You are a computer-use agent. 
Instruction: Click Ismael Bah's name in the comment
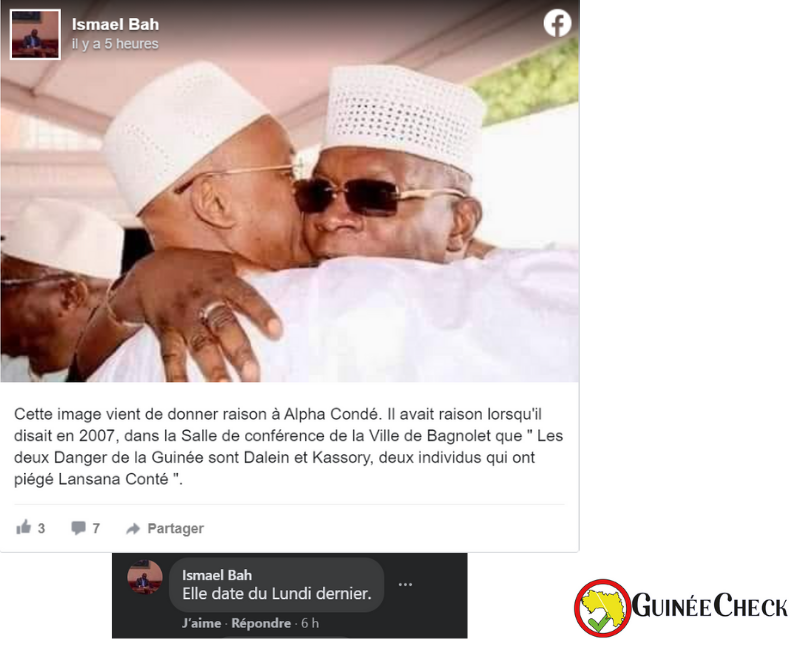click(x=217, y=575)
